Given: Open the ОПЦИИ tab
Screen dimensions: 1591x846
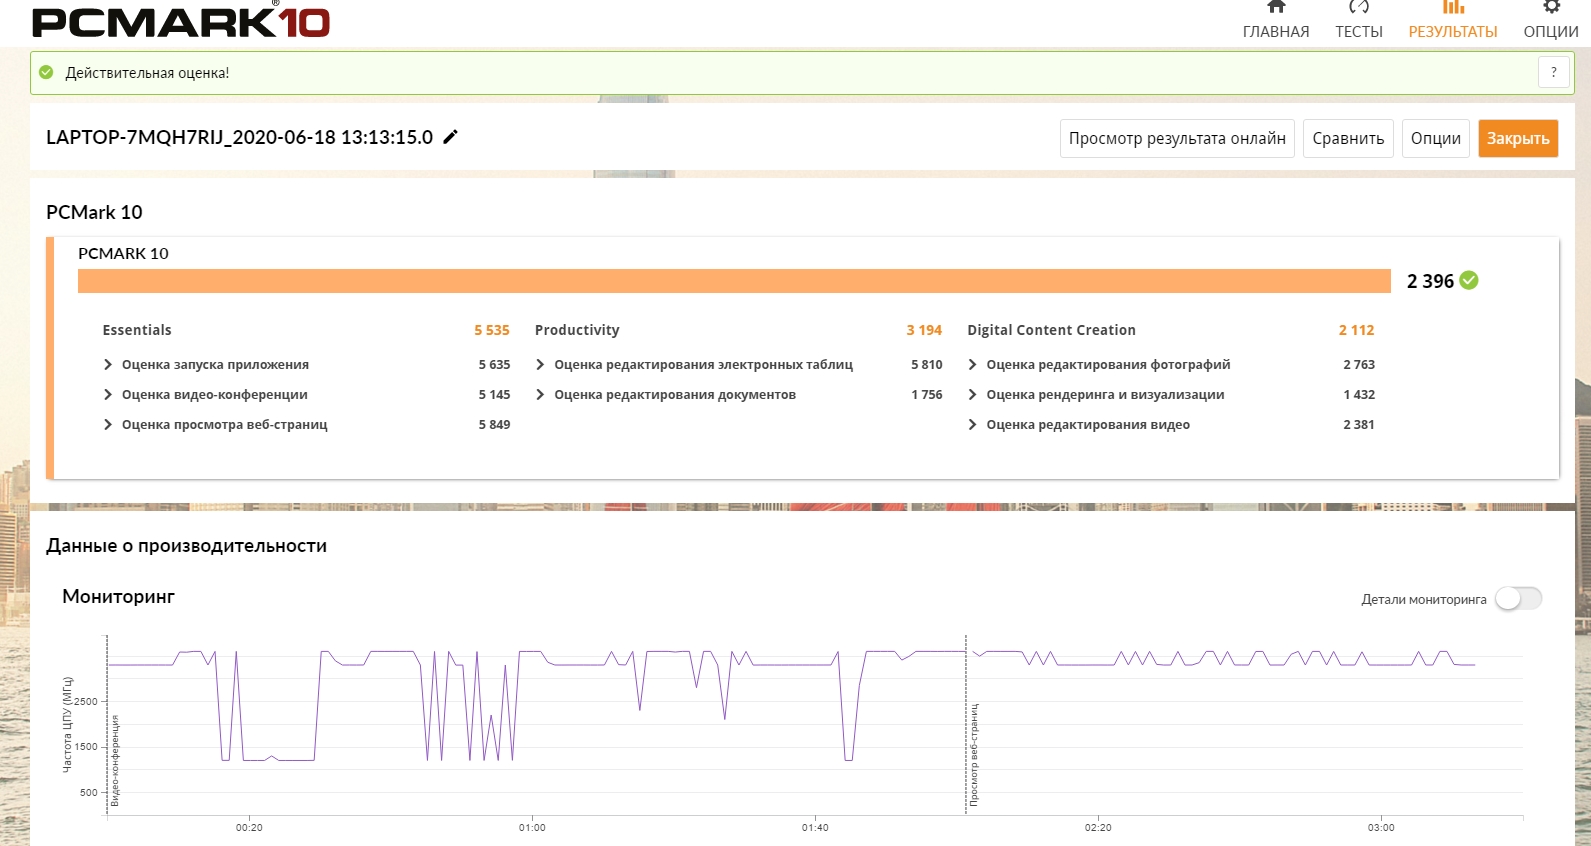Looking at the screenshot, I should click(1551, 21).
